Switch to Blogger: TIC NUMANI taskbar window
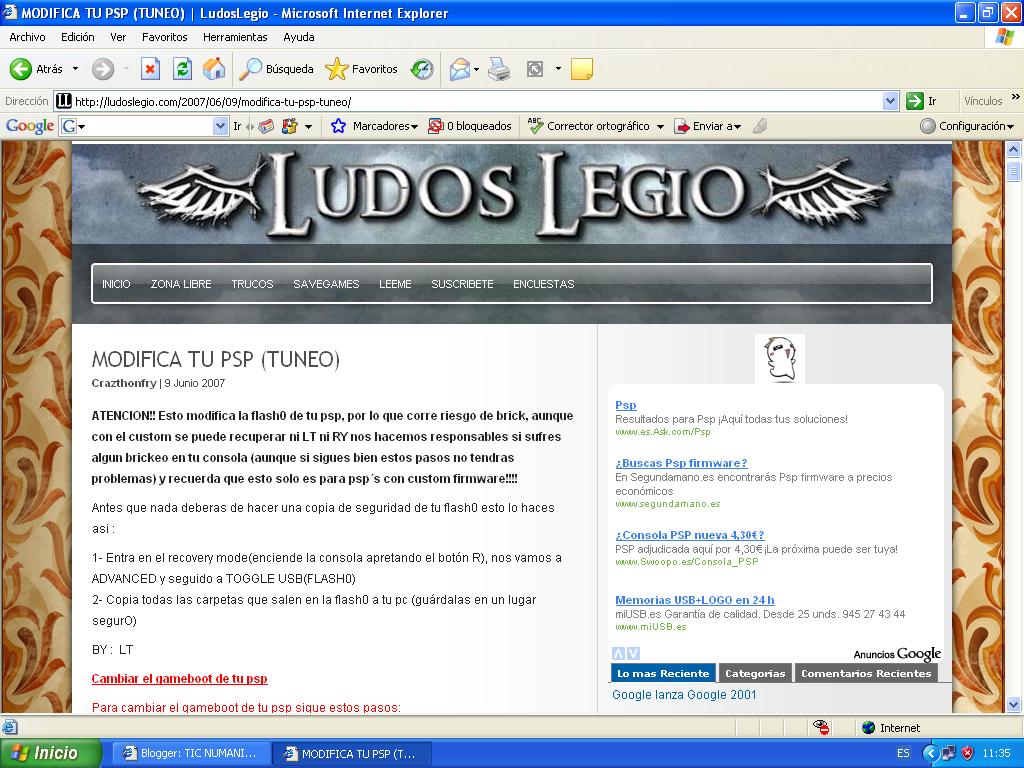The height and width of the screenshot is (768, 1024). (190, 754)
